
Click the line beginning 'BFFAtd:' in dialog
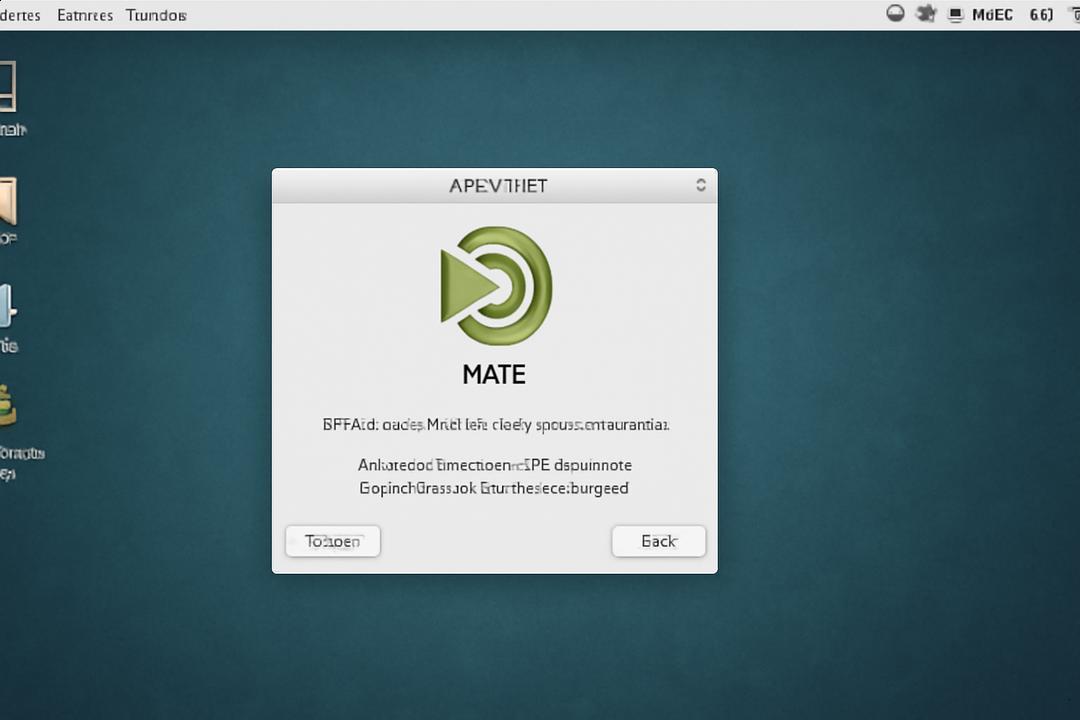click(x=495, y=425)
